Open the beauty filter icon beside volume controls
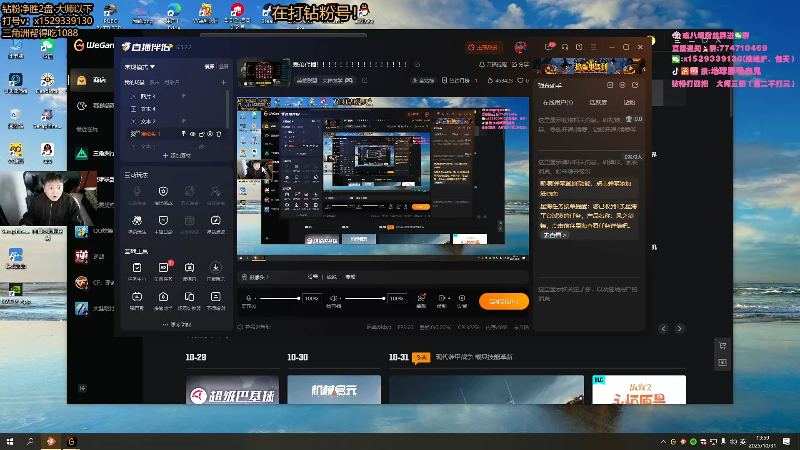 421,298
